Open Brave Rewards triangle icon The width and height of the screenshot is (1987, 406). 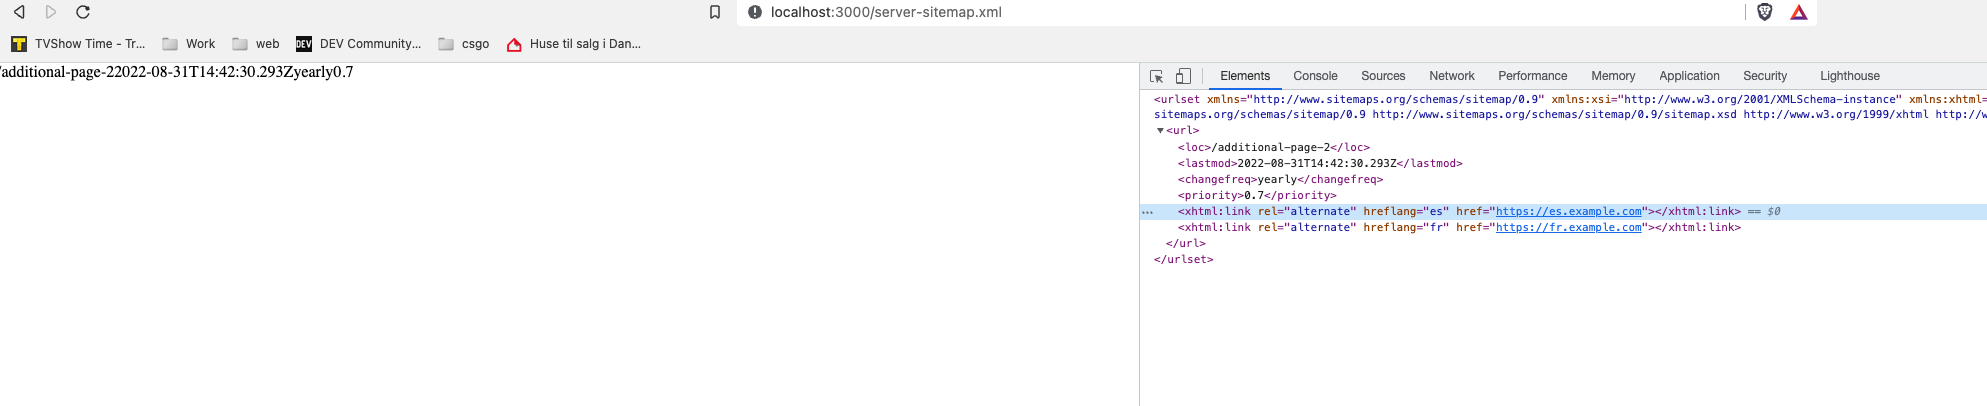pos(1799,12)
